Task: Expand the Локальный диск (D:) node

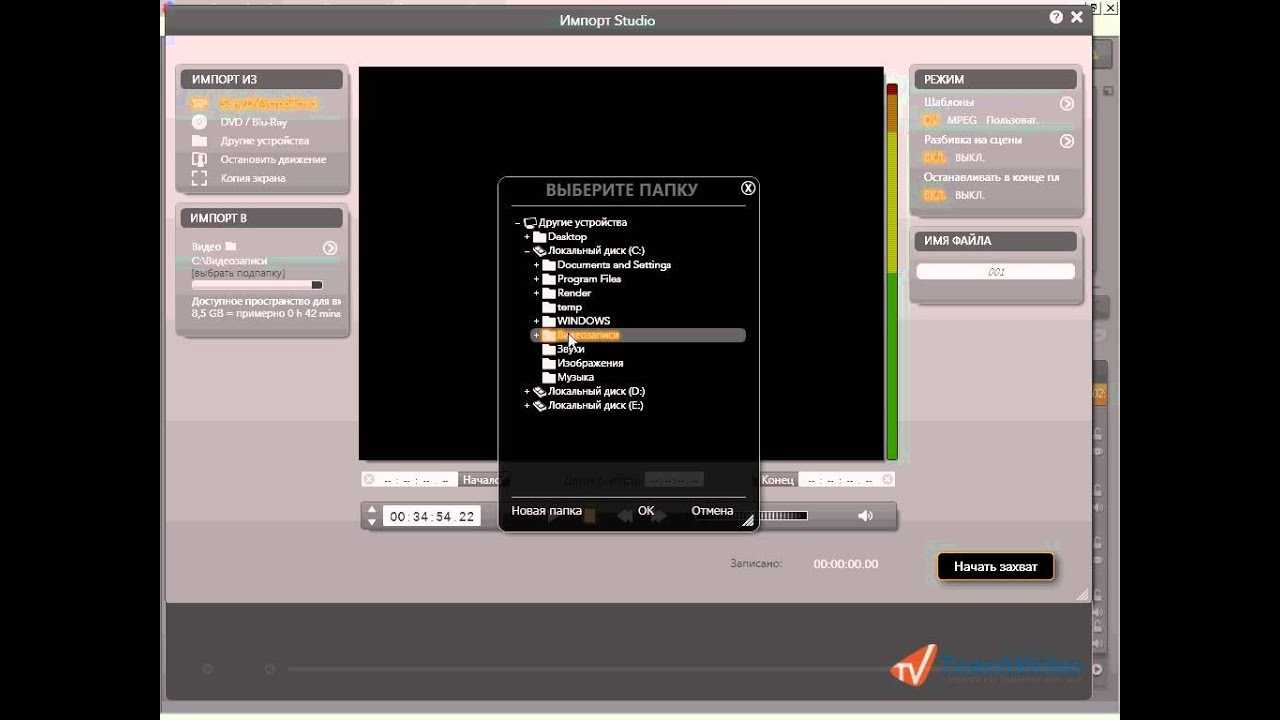Action: (527, 392)
